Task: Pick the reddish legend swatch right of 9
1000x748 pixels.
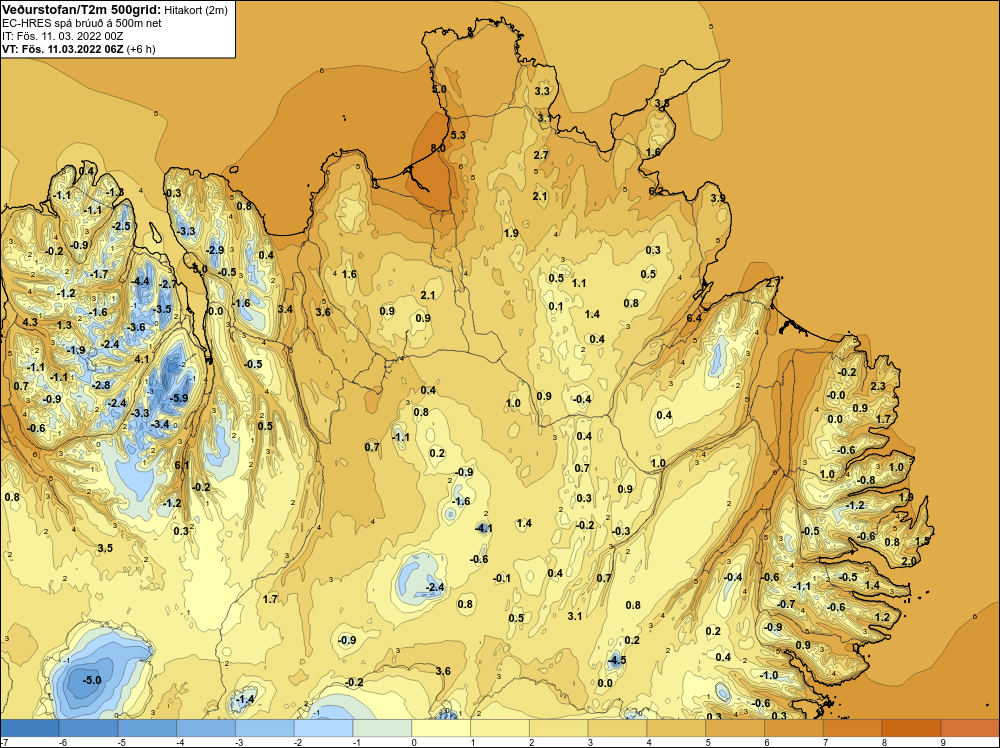Action: pos(970,728)
